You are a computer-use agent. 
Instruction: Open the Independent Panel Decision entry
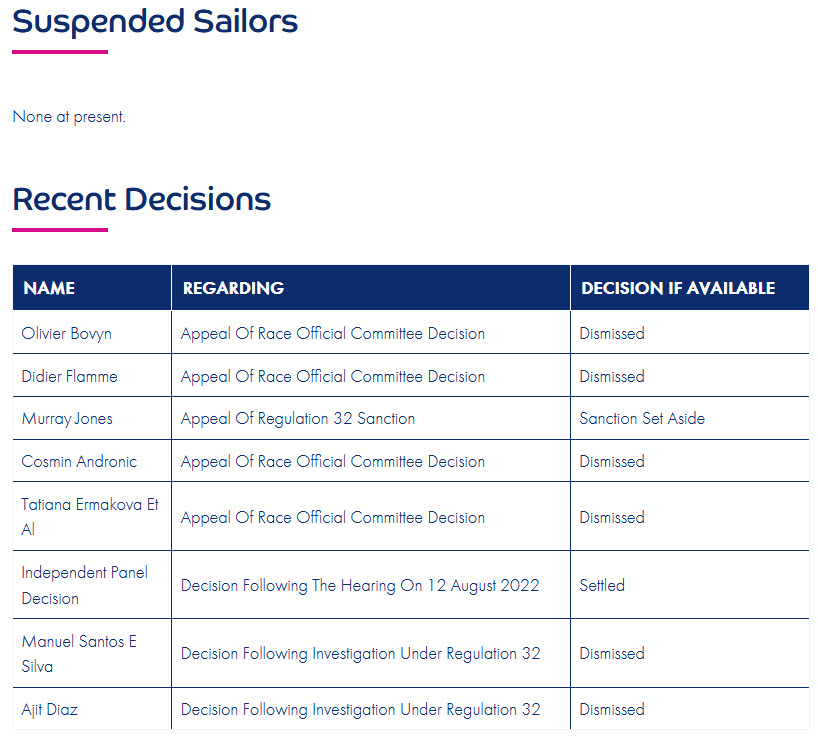click(85, 585)
